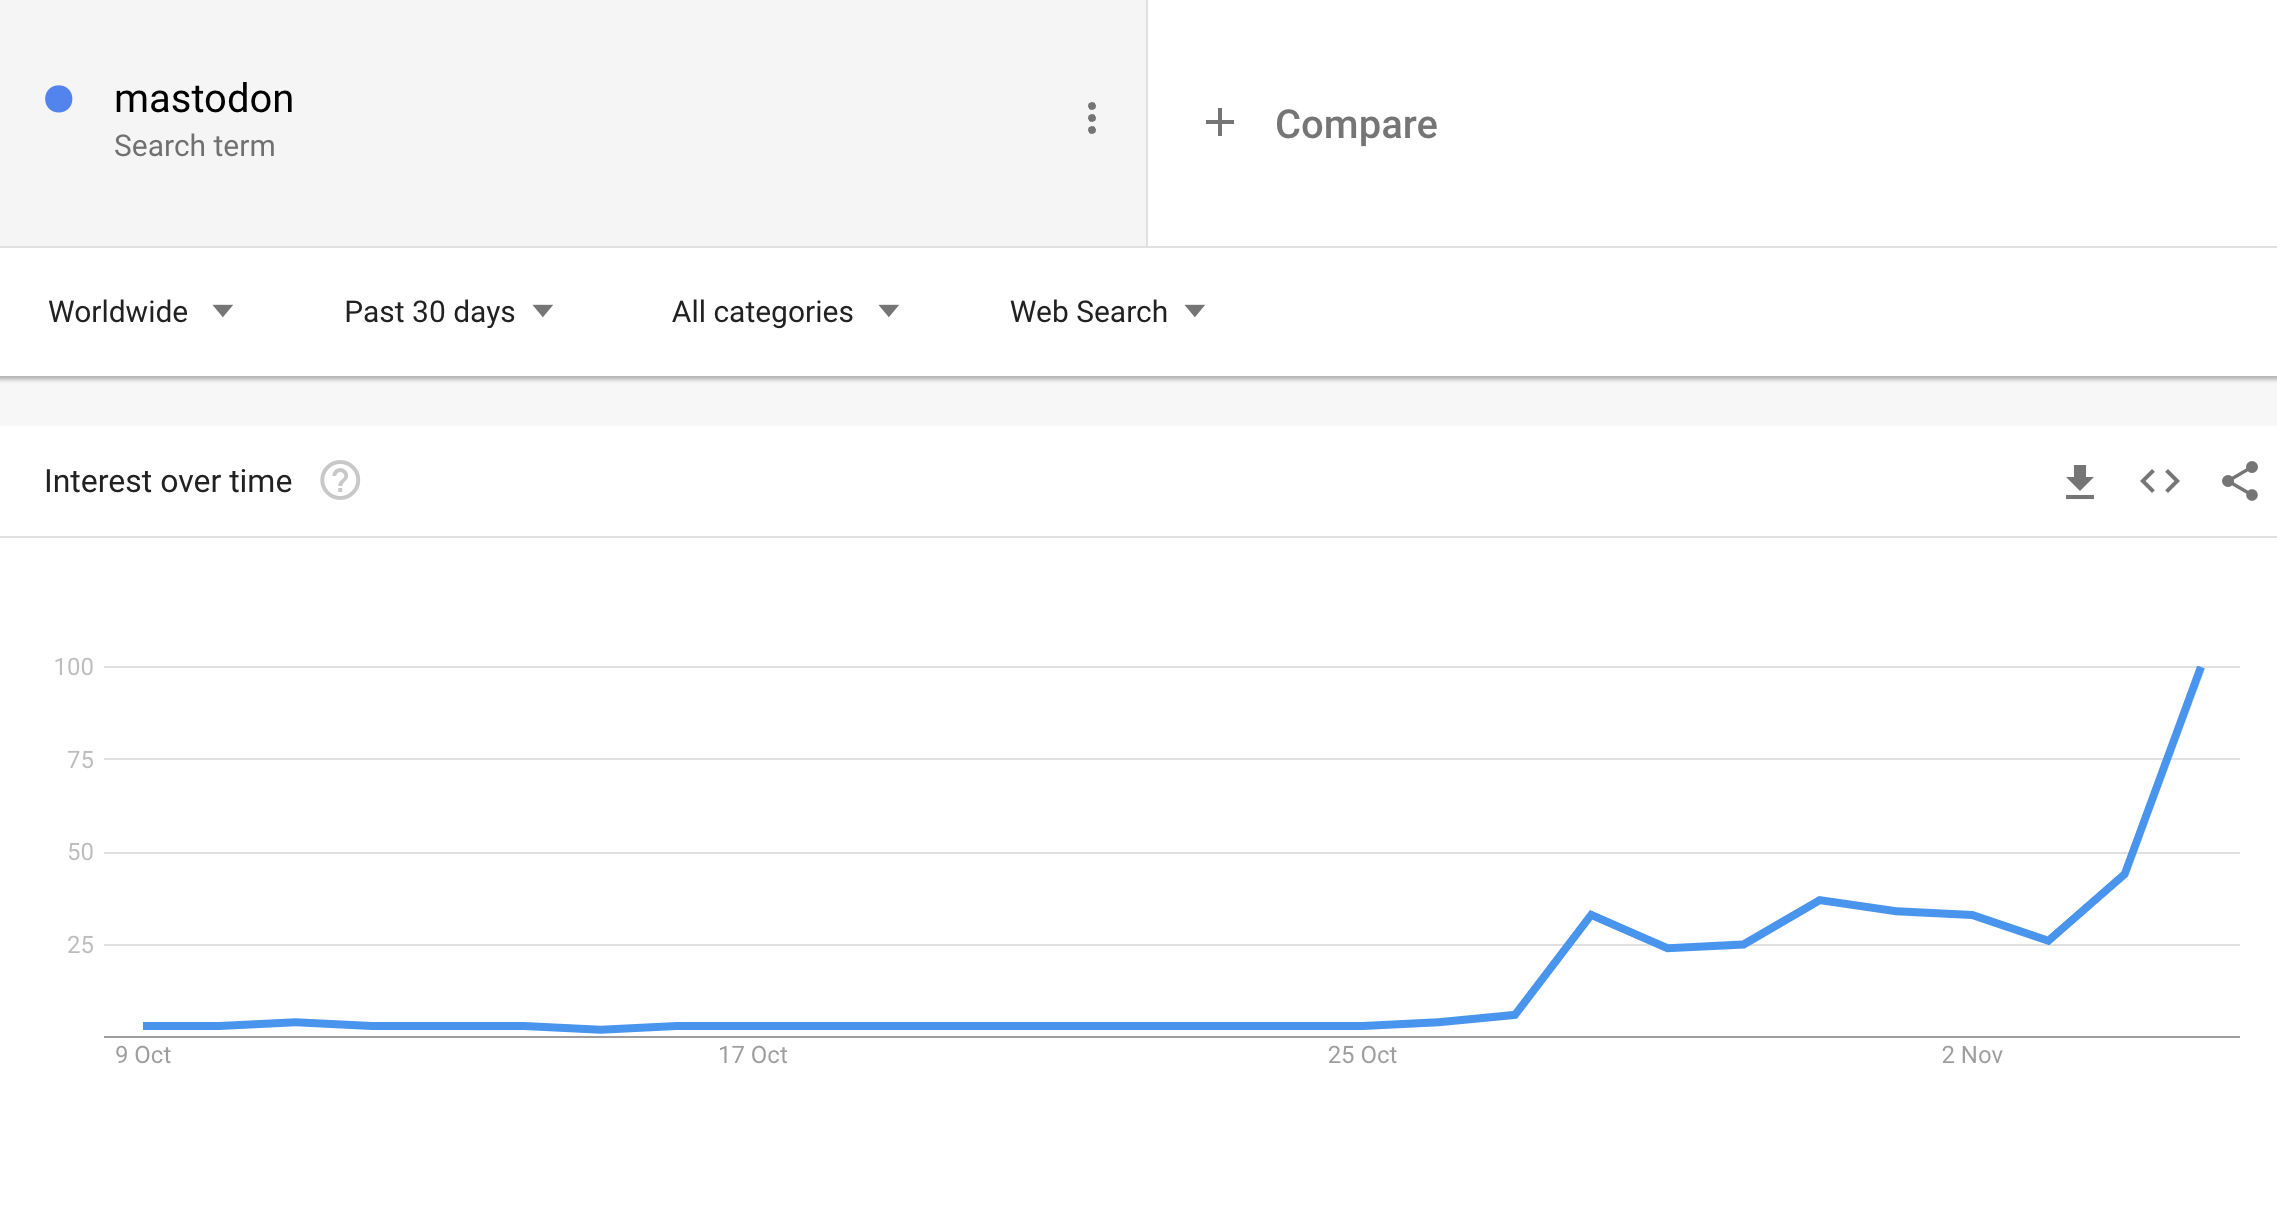Expand the All categories dropdown

pyautogui.click(x=785, y=312)
